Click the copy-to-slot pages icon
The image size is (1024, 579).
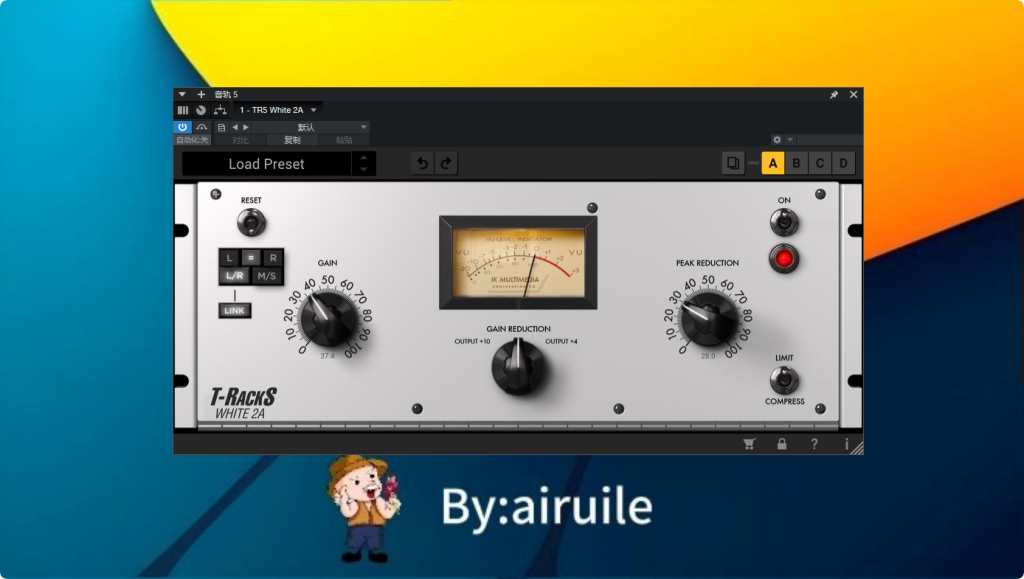pos(733,163)
